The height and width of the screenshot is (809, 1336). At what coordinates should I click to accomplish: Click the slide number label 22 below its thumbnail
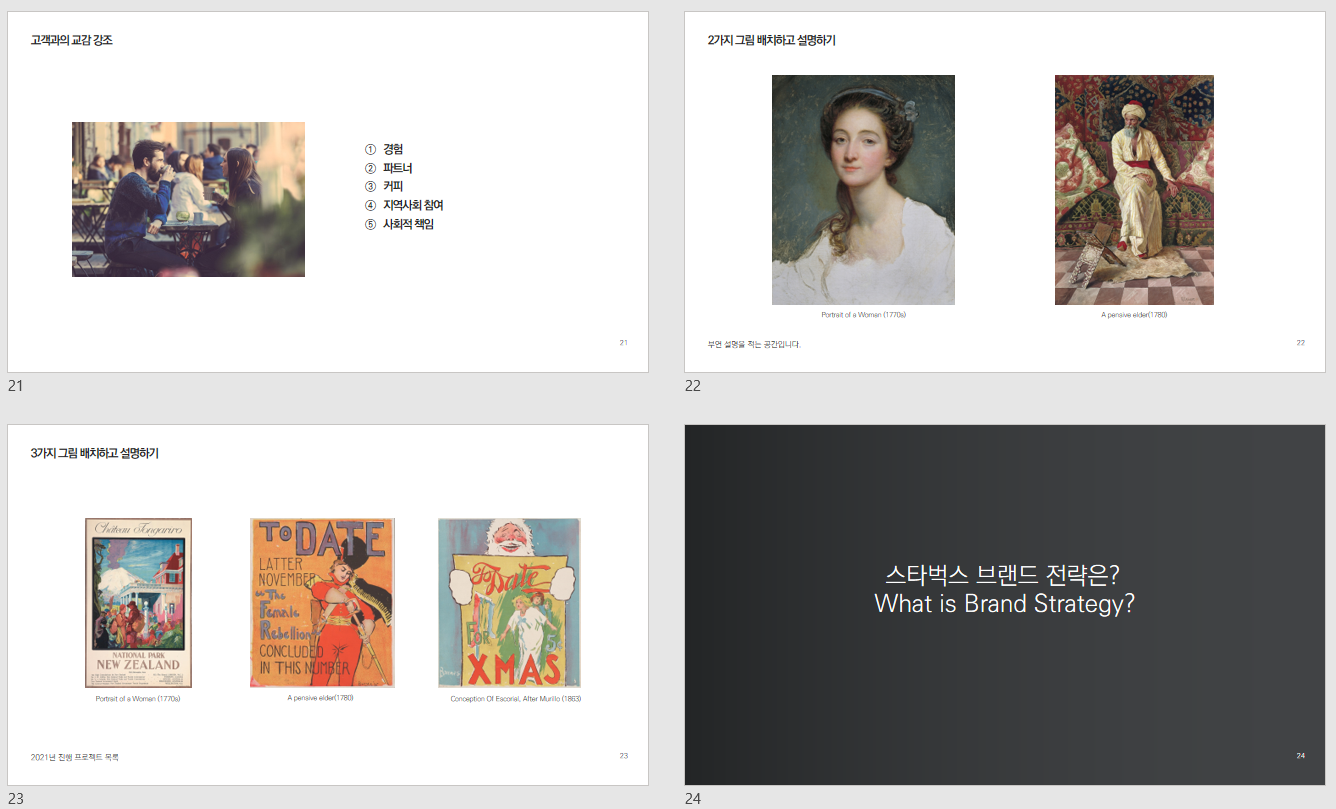pos(693,386)
